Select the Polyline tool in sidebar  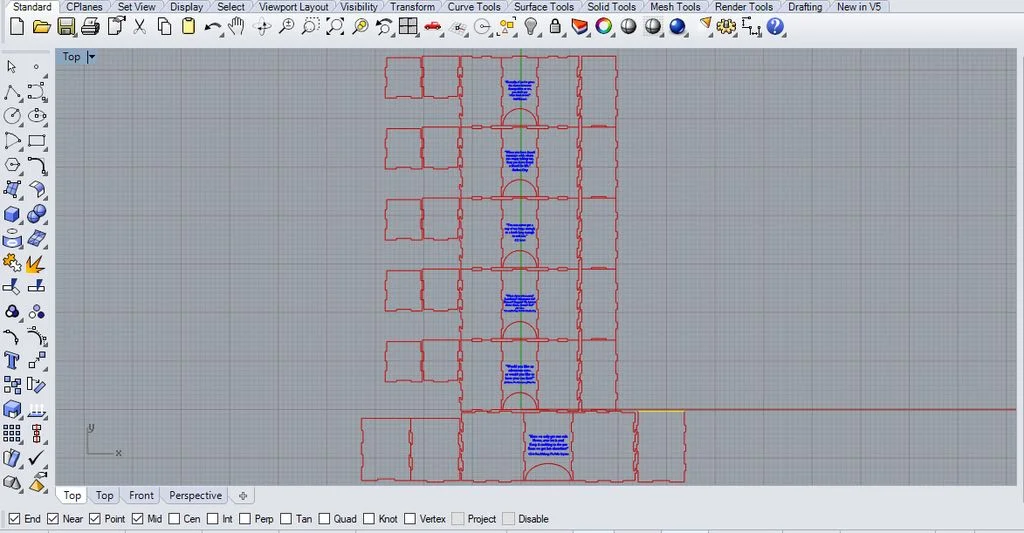pyautogui.click(x=12, y=91)
